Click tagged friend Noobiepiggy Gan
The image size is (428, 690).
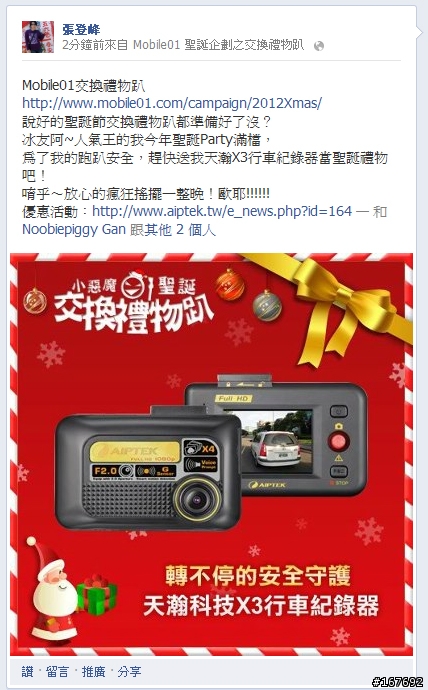tap(74, 230)
